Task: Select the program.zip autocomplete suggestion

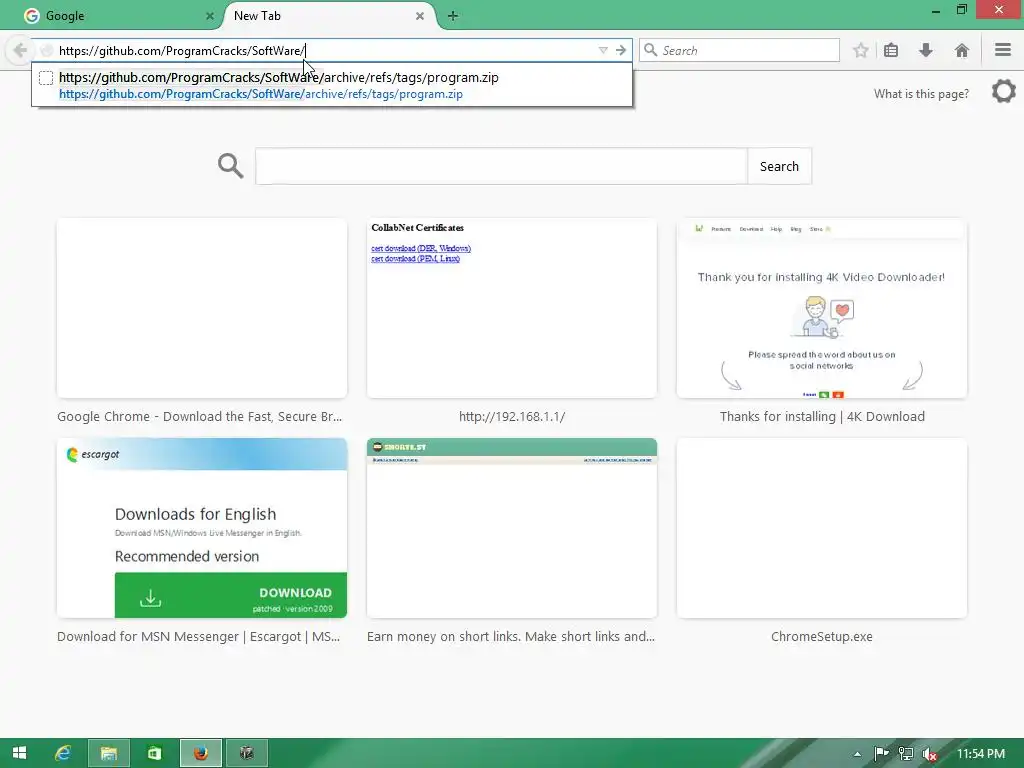Action: click(x=332, y=85)
